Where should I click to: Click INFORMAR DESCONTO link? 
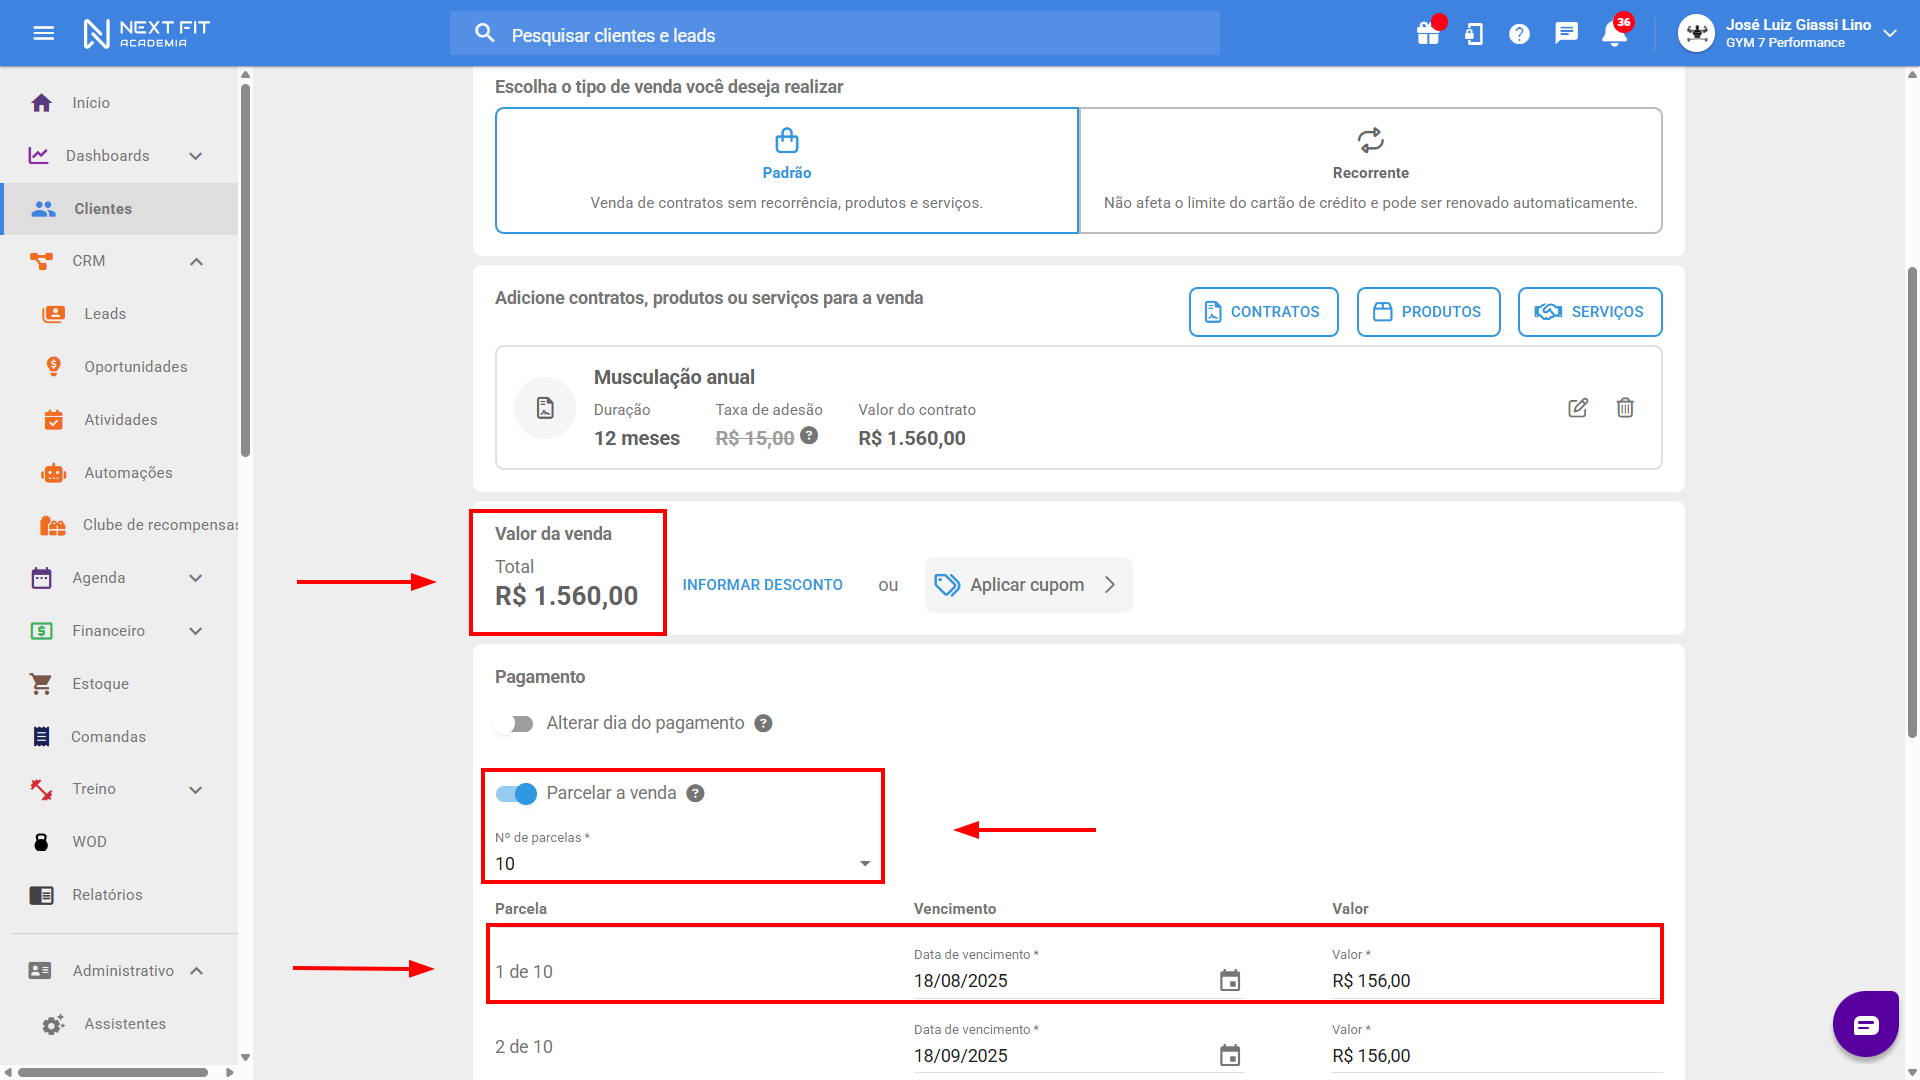pyautogui.click(x=762, y=585)
